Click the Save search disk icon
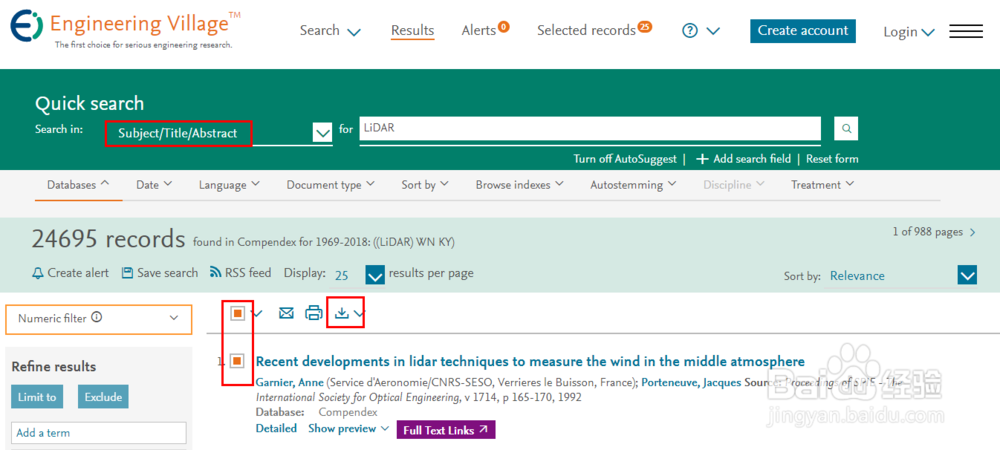The height and width of the screenshot is (450, 1000). (x=128, y=273)
